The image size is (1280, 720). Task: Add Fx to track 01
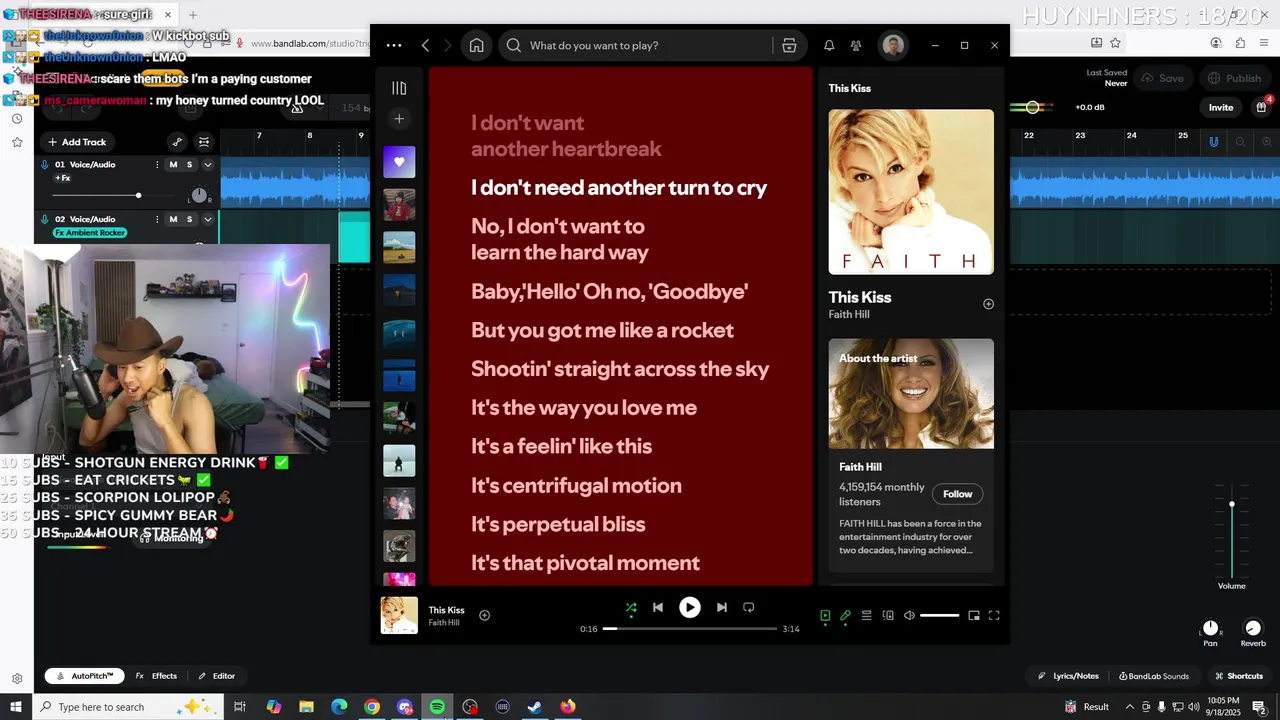pos(63,178)
